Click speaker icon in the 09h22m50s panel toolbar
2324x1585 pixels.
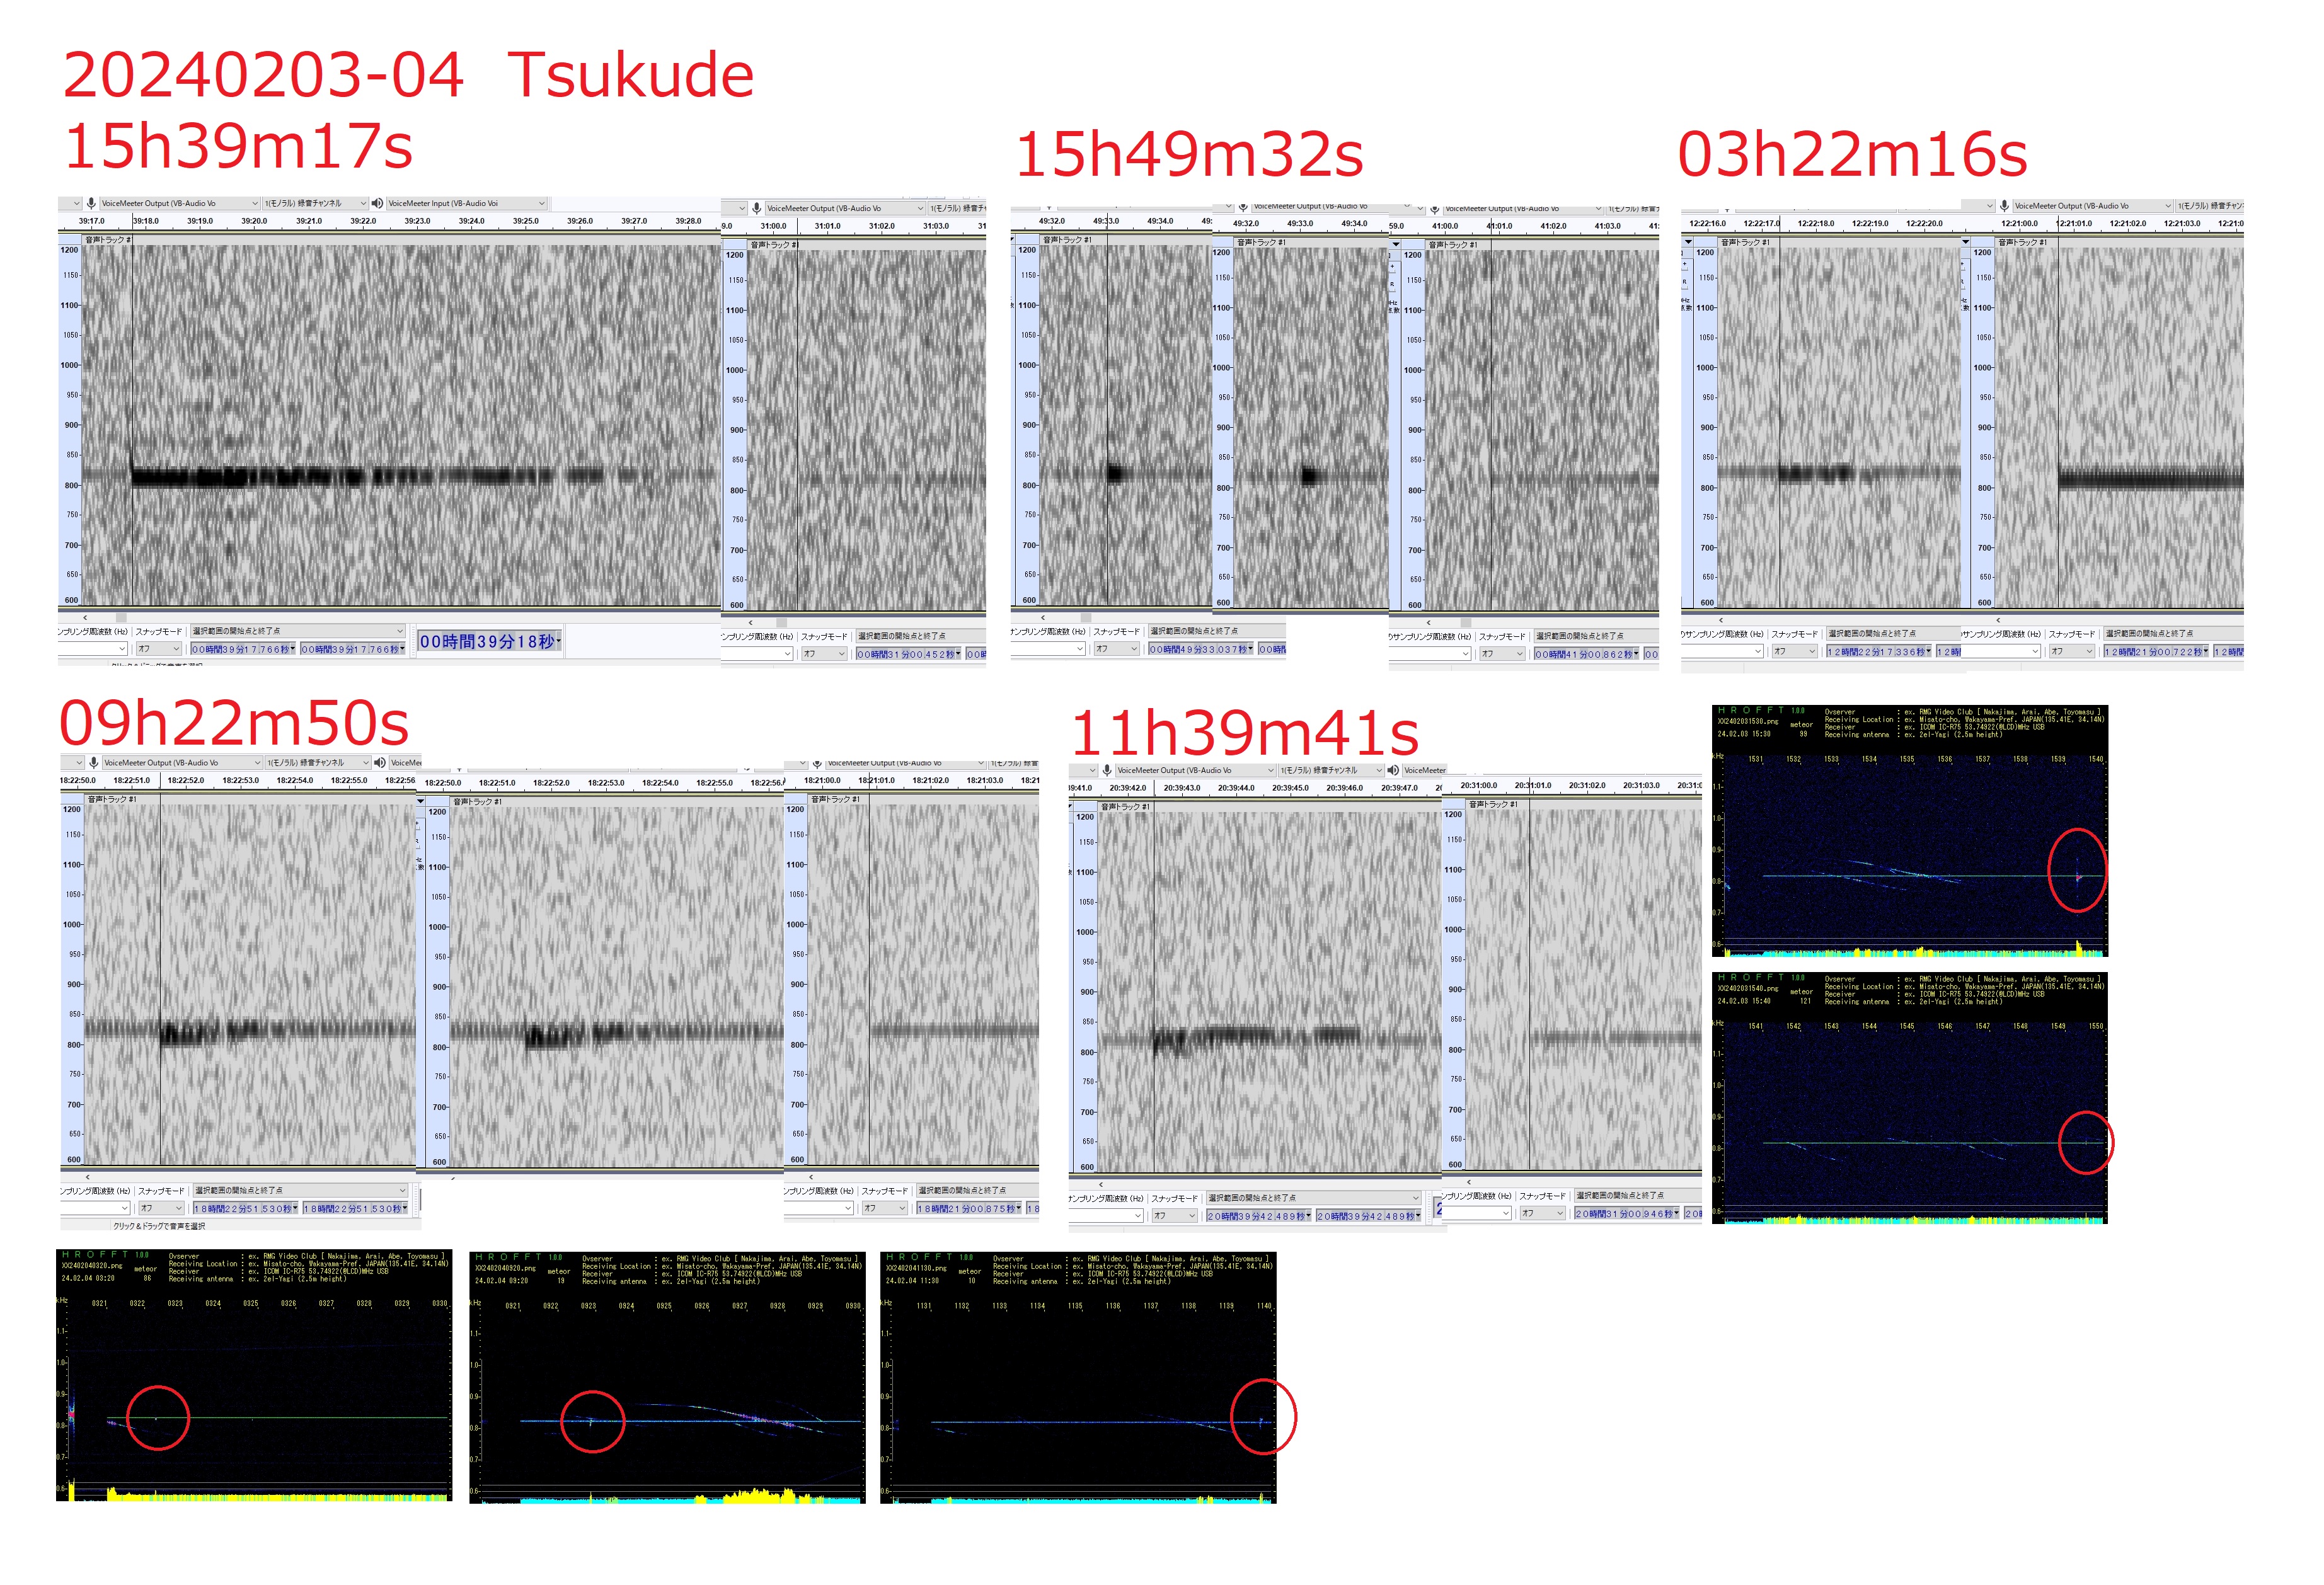click(x=380, y=762)
